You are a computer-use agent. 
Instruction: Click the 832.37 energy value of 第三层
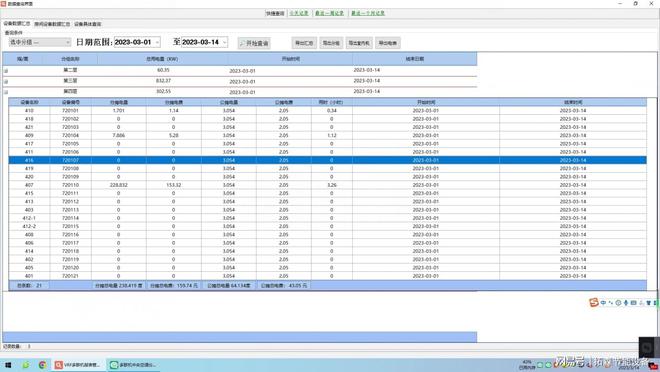[163, 81]
